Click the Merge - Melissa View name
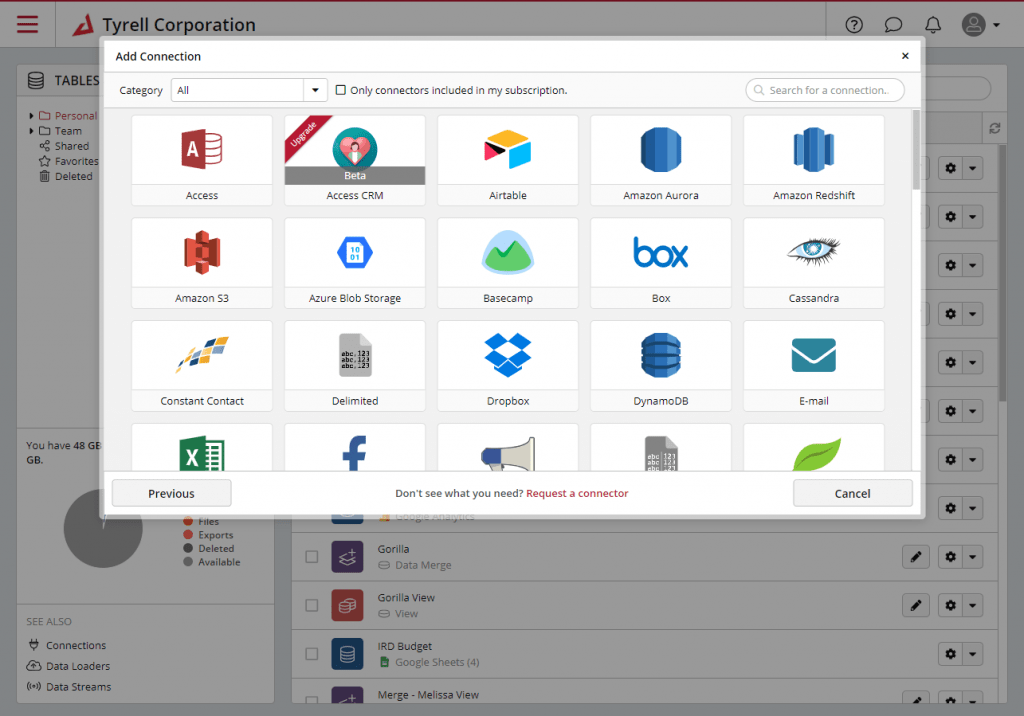1024x716 pixels. pos(428,694)
